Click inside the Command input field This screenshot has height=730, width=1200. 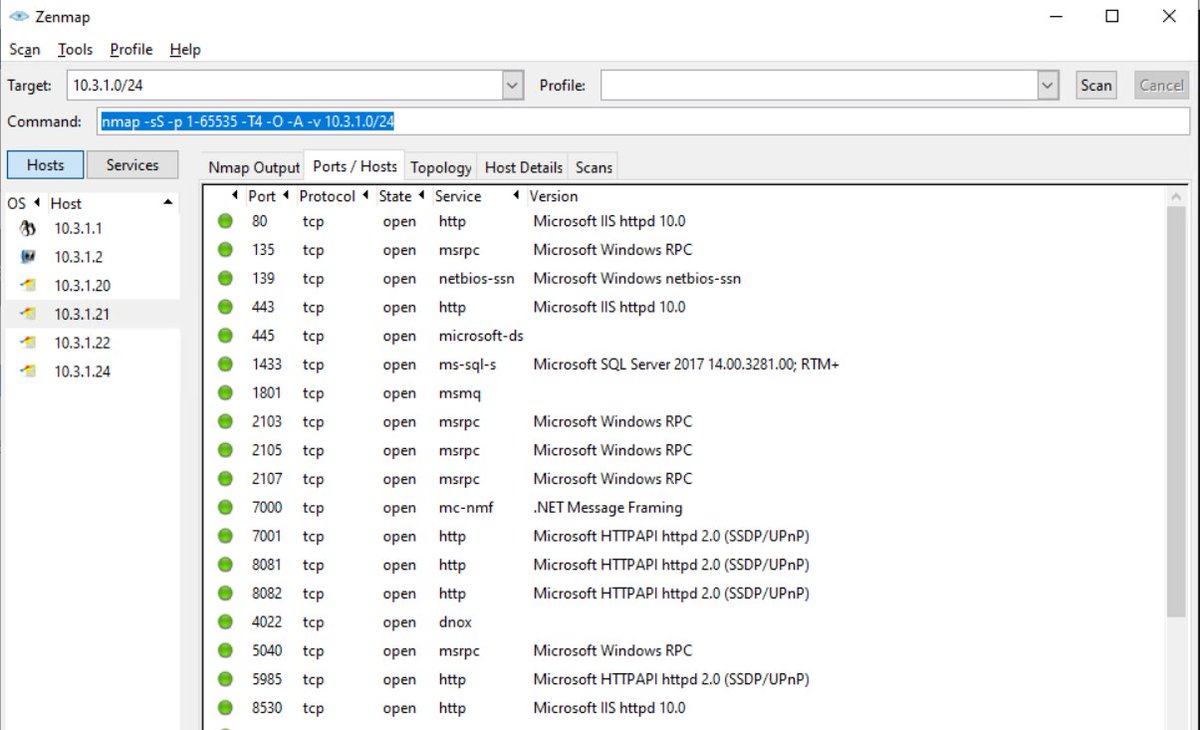pyautogui.click(x=643, y=122)
